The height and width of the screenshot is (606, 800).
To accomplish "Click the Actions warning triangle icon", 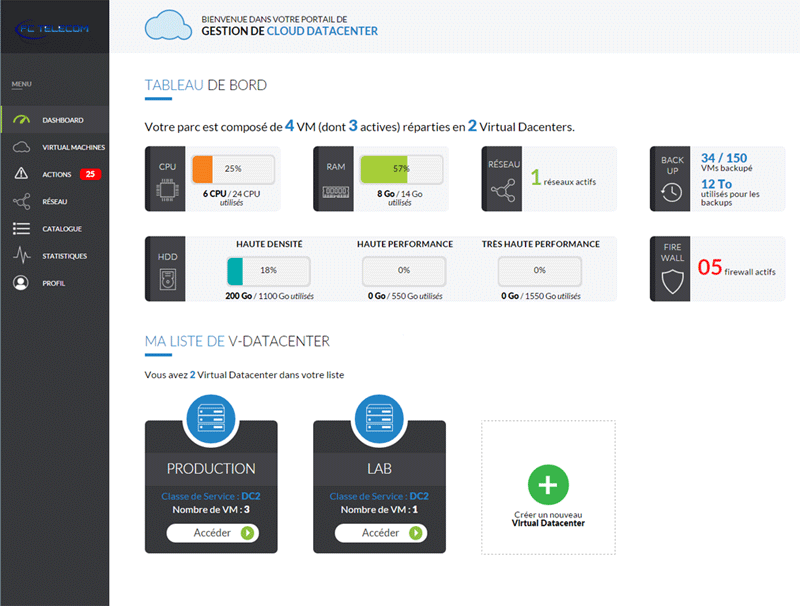I will 21,174.
